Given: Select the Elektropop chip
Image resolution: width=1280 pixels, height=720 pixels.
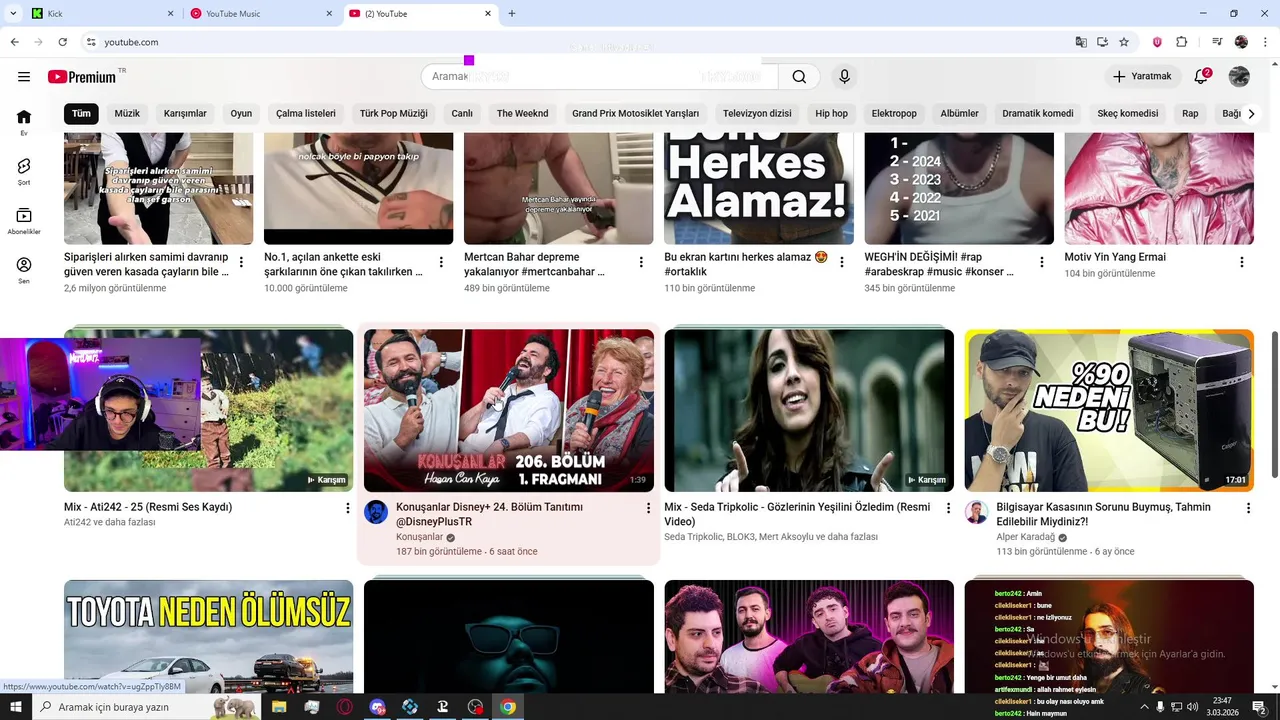Looking at the screenshot, I should tap(894, 113).
